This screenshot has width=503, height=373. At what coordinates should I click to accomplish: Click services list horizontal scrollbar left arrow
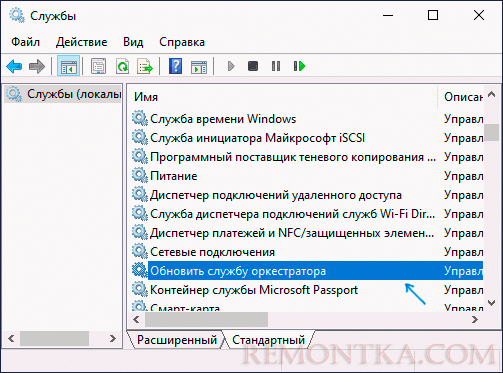pyautogui.click(x=136, y=319)
